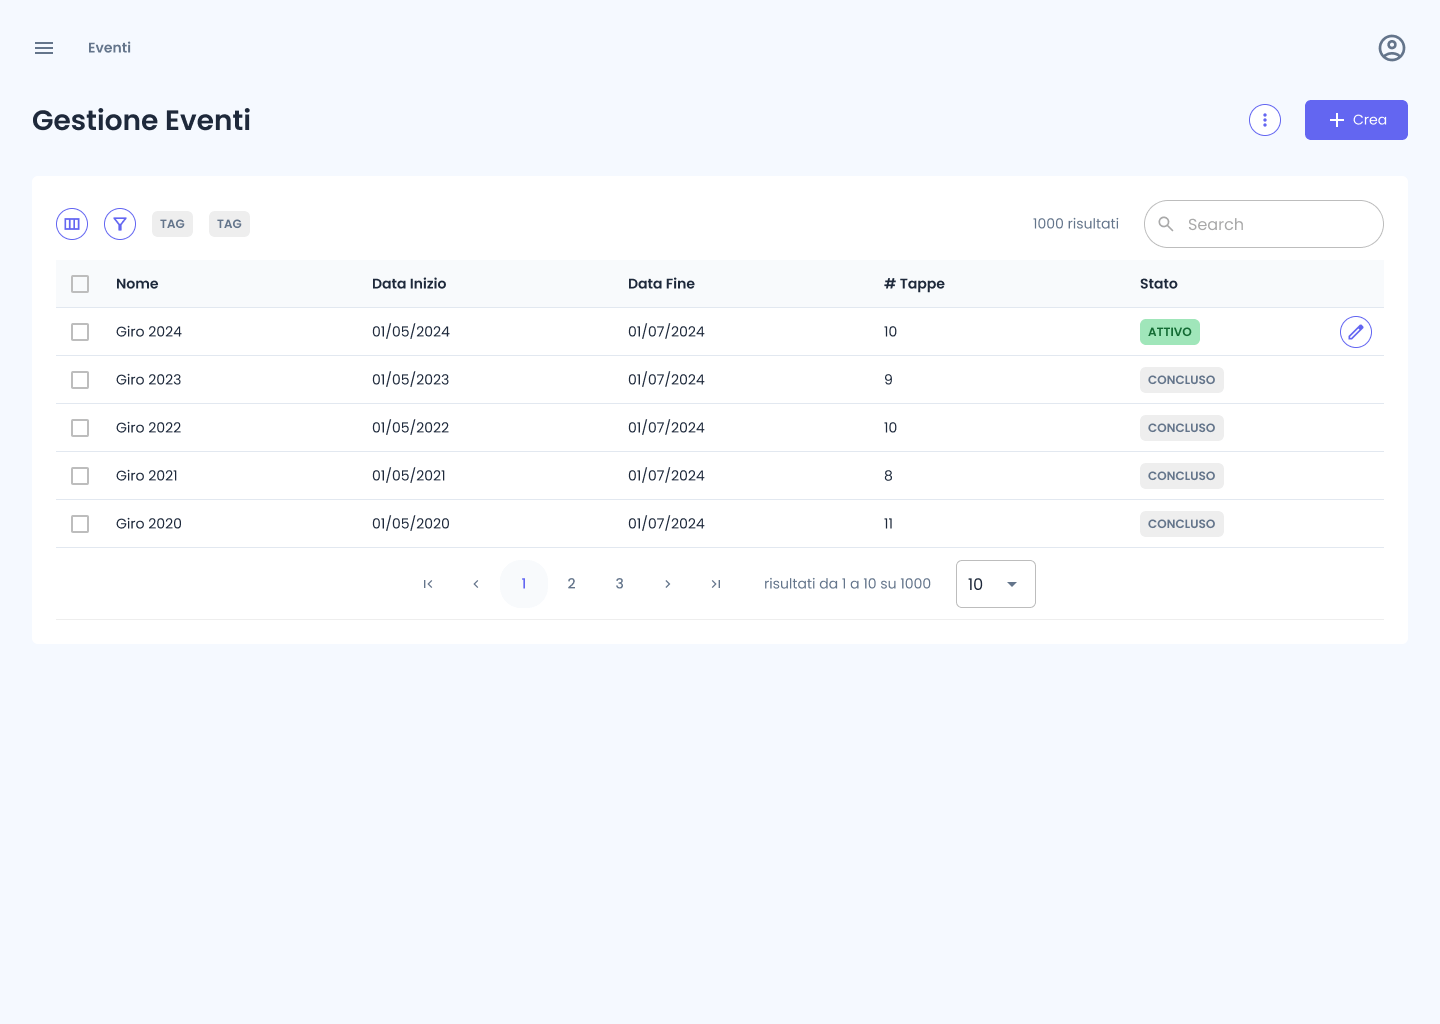This screenshot has height=1024, width=1440.
Task: Click the CONCLUSO badge for Giro 2020
Action: click(x=1182, y=524)
